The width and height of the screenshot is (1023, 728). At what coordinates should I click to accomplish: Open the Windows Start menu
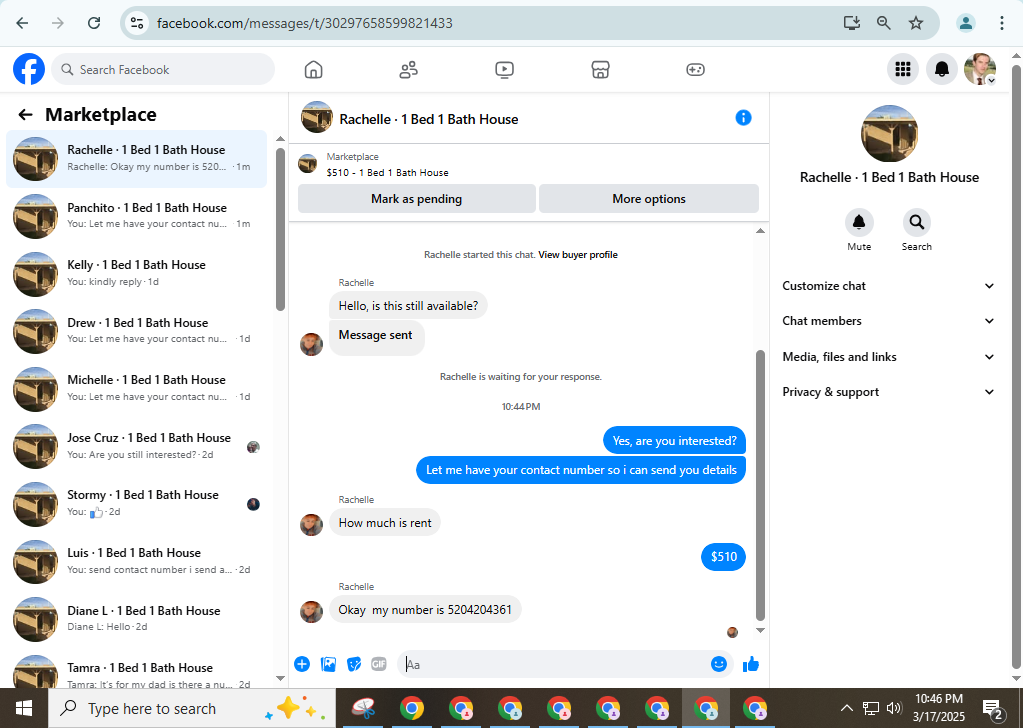pos(24,708)
